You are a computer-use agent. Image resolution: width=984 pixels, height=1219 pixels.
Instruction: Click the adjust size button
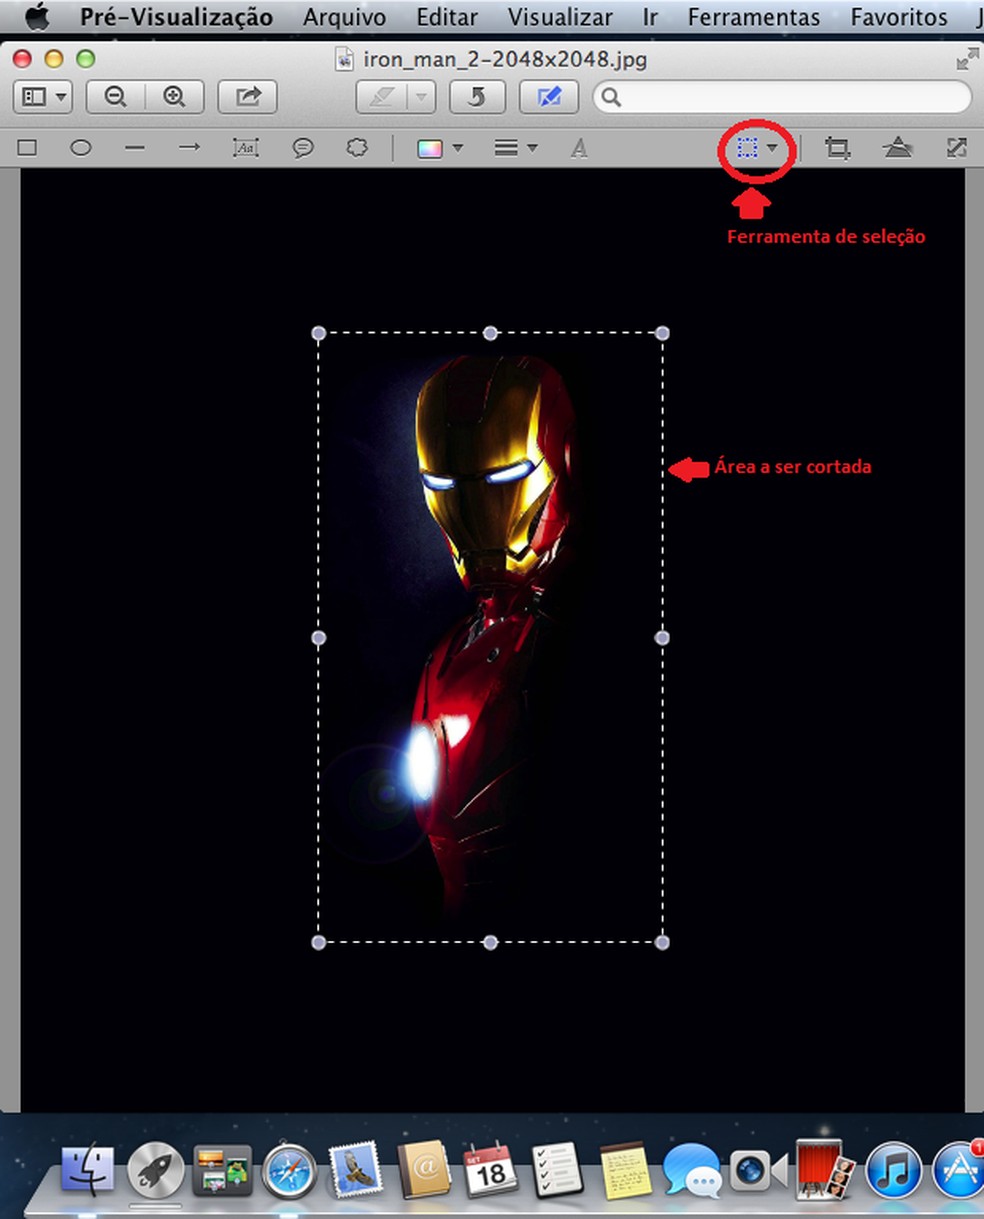956,148
